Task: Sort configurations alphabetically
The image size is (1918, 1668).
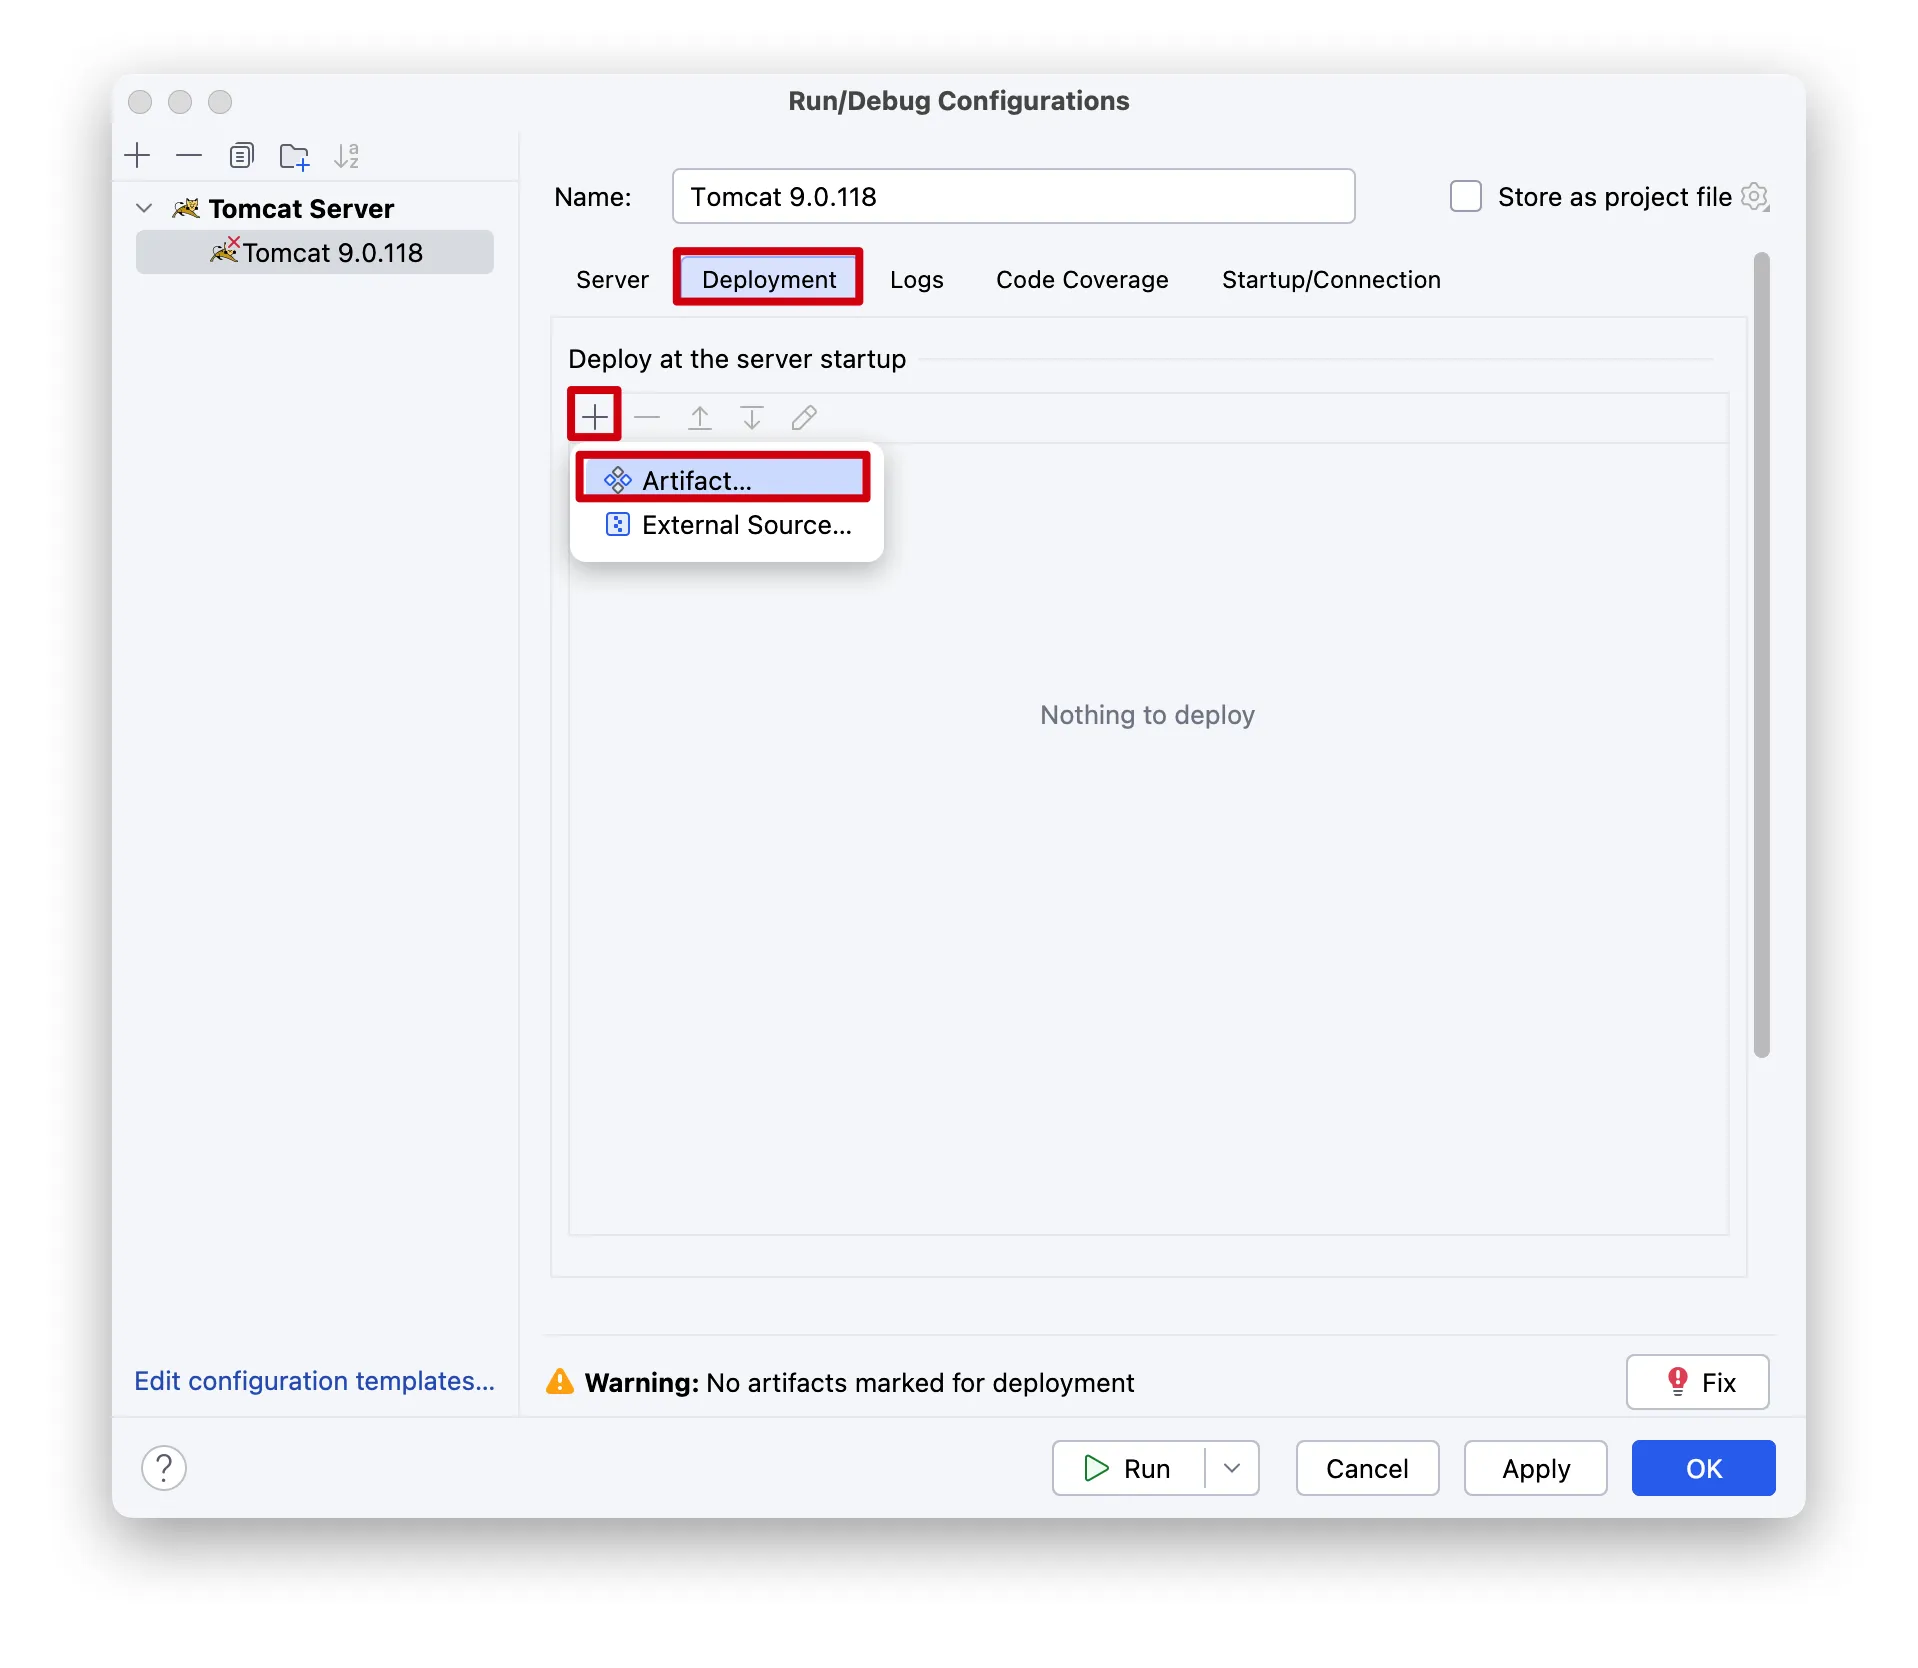Action: point(347,156)
